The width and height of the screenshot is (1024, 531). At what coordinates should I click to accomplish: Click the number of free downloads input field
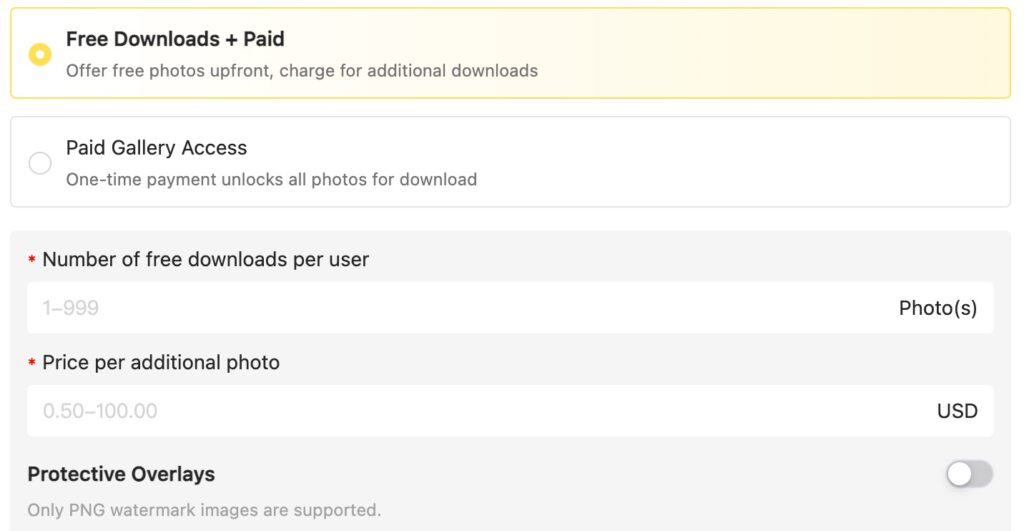[450, 308]
